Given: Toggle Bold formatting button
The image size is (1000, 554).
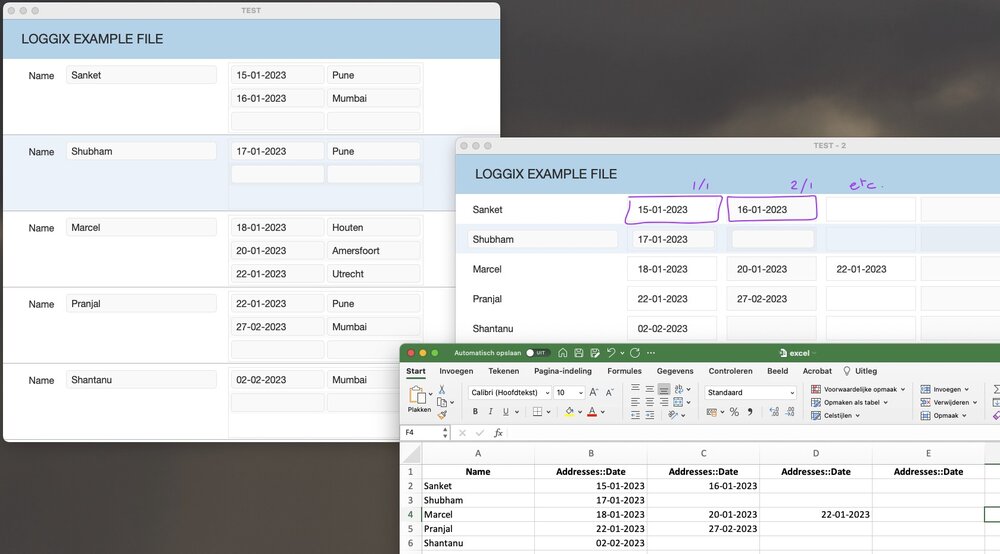Looking at the screenshot, I should click(477, 411).
